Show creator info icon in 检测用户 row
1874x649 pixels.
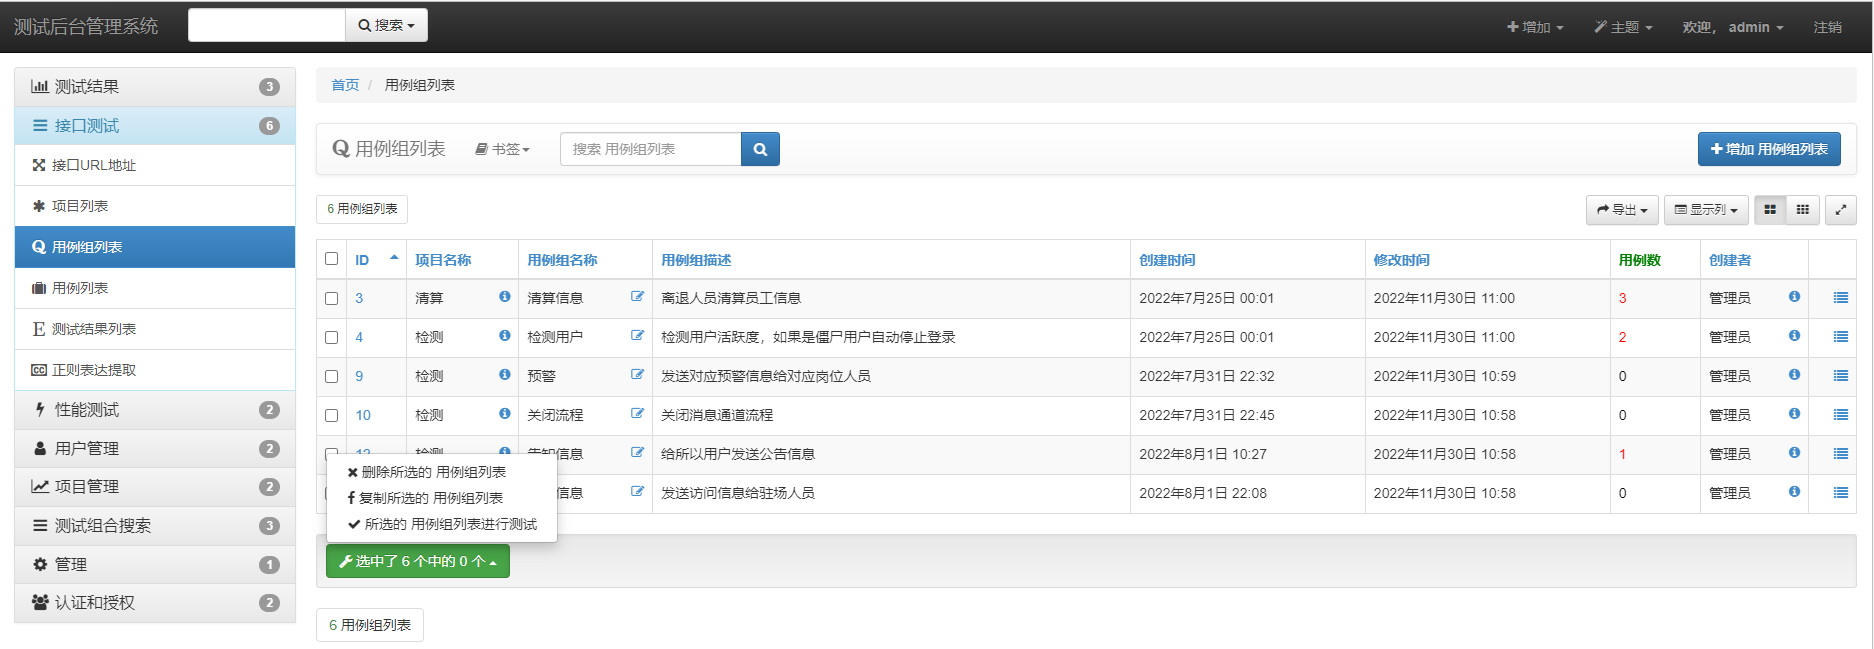coord(1794,336)
